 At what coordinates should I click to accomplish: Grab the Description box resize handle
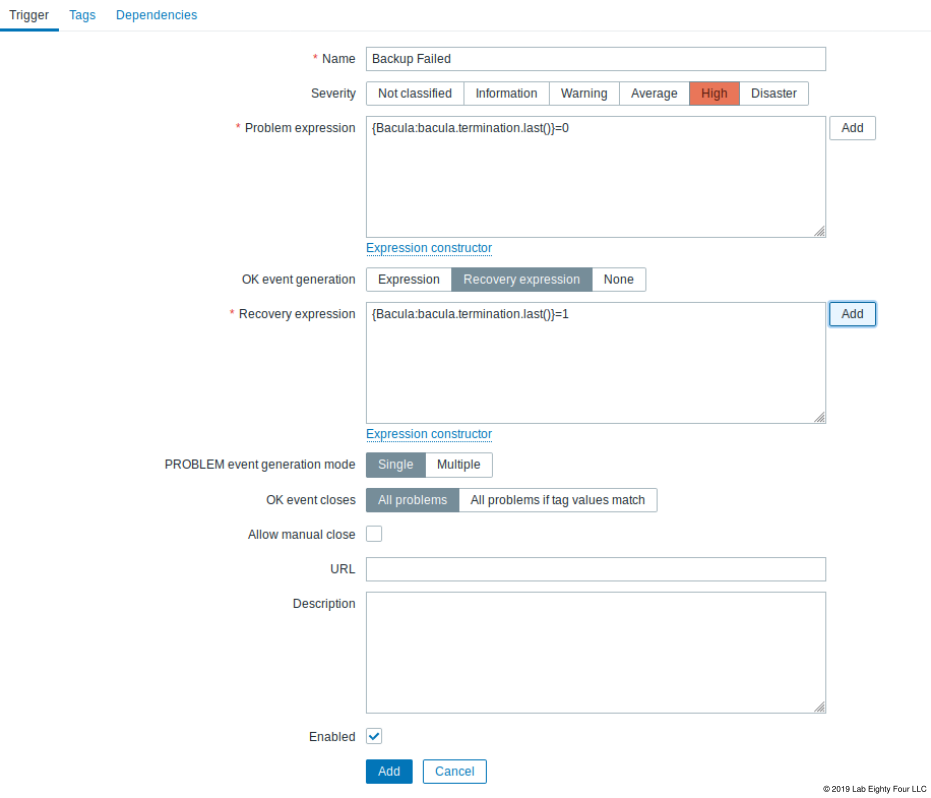[x=819, y=707]
